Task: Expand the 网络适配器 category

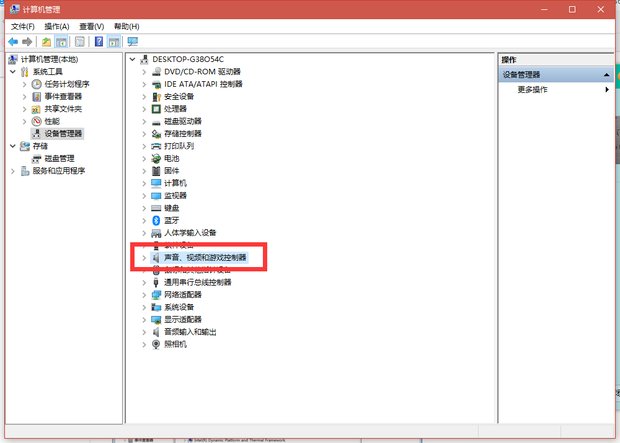Action: point(144,295)
